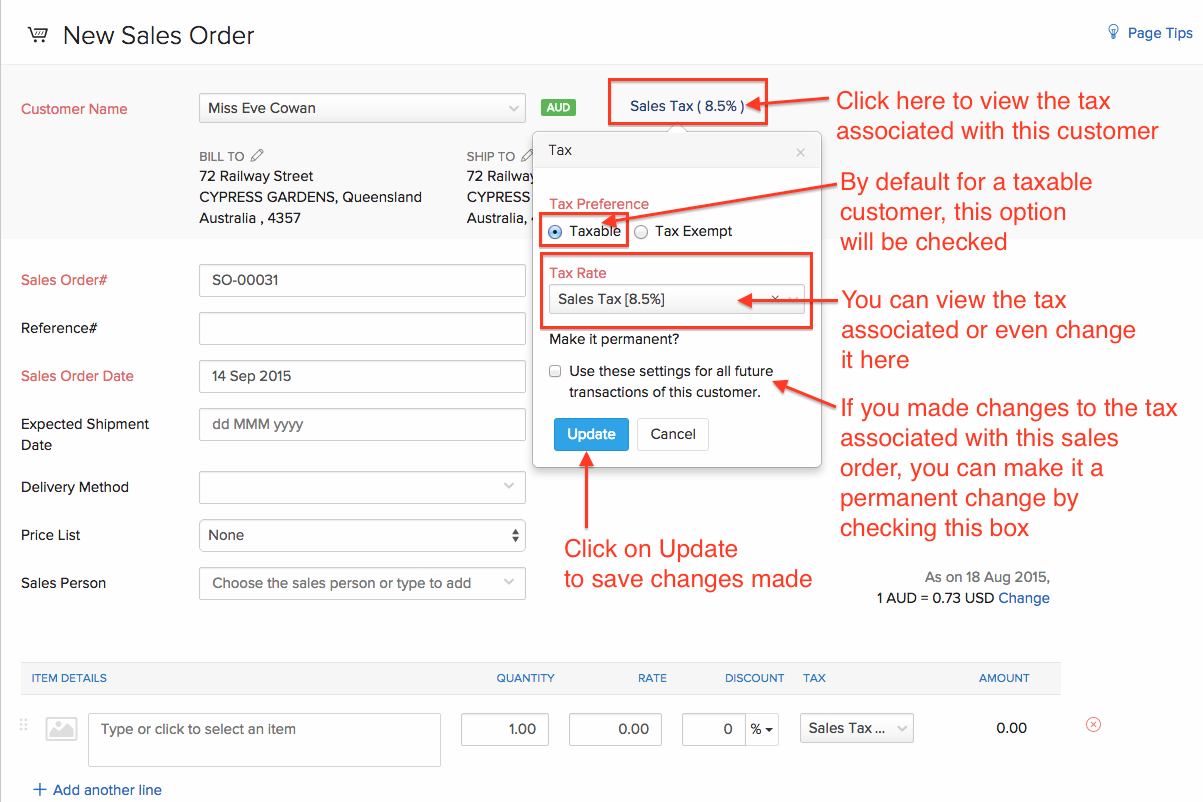Click the Page Tips lightbulb icon
Viewport: 1203px width, 802px height.
(x=1113, y=32)
